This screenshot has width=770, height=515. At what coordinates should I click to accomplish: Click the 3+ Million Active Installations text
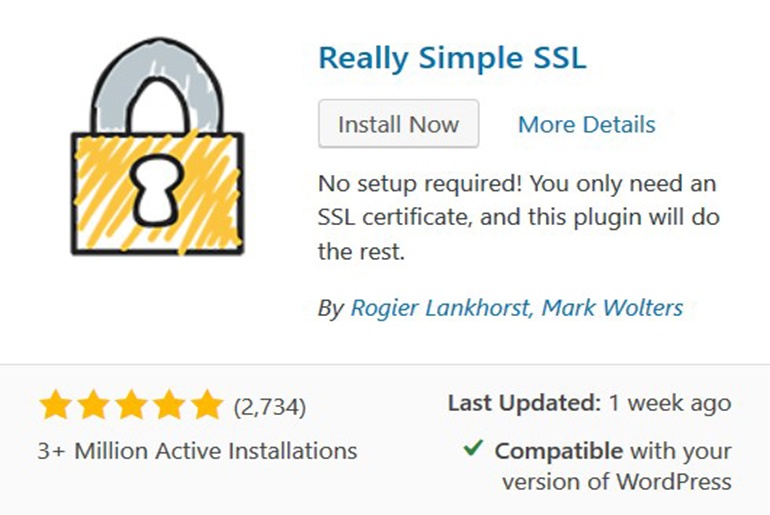197,451
